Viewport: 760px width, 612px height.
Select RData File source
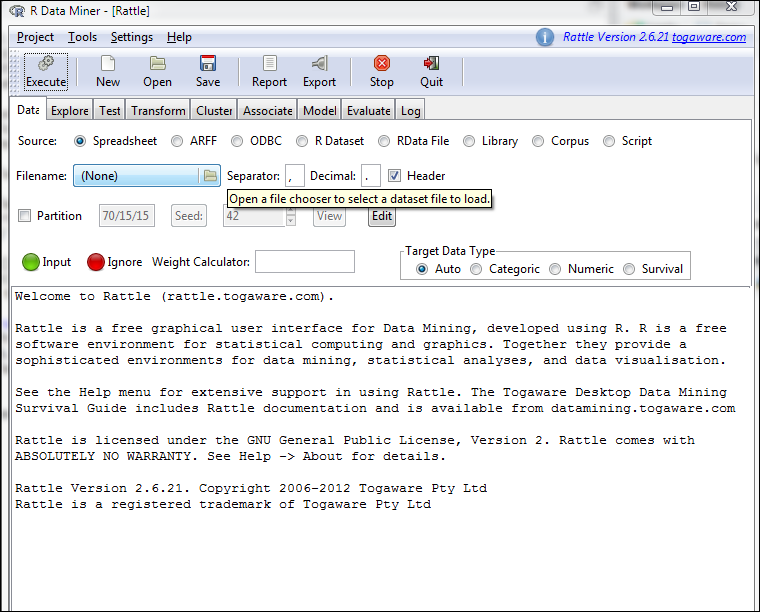[384, 141]
